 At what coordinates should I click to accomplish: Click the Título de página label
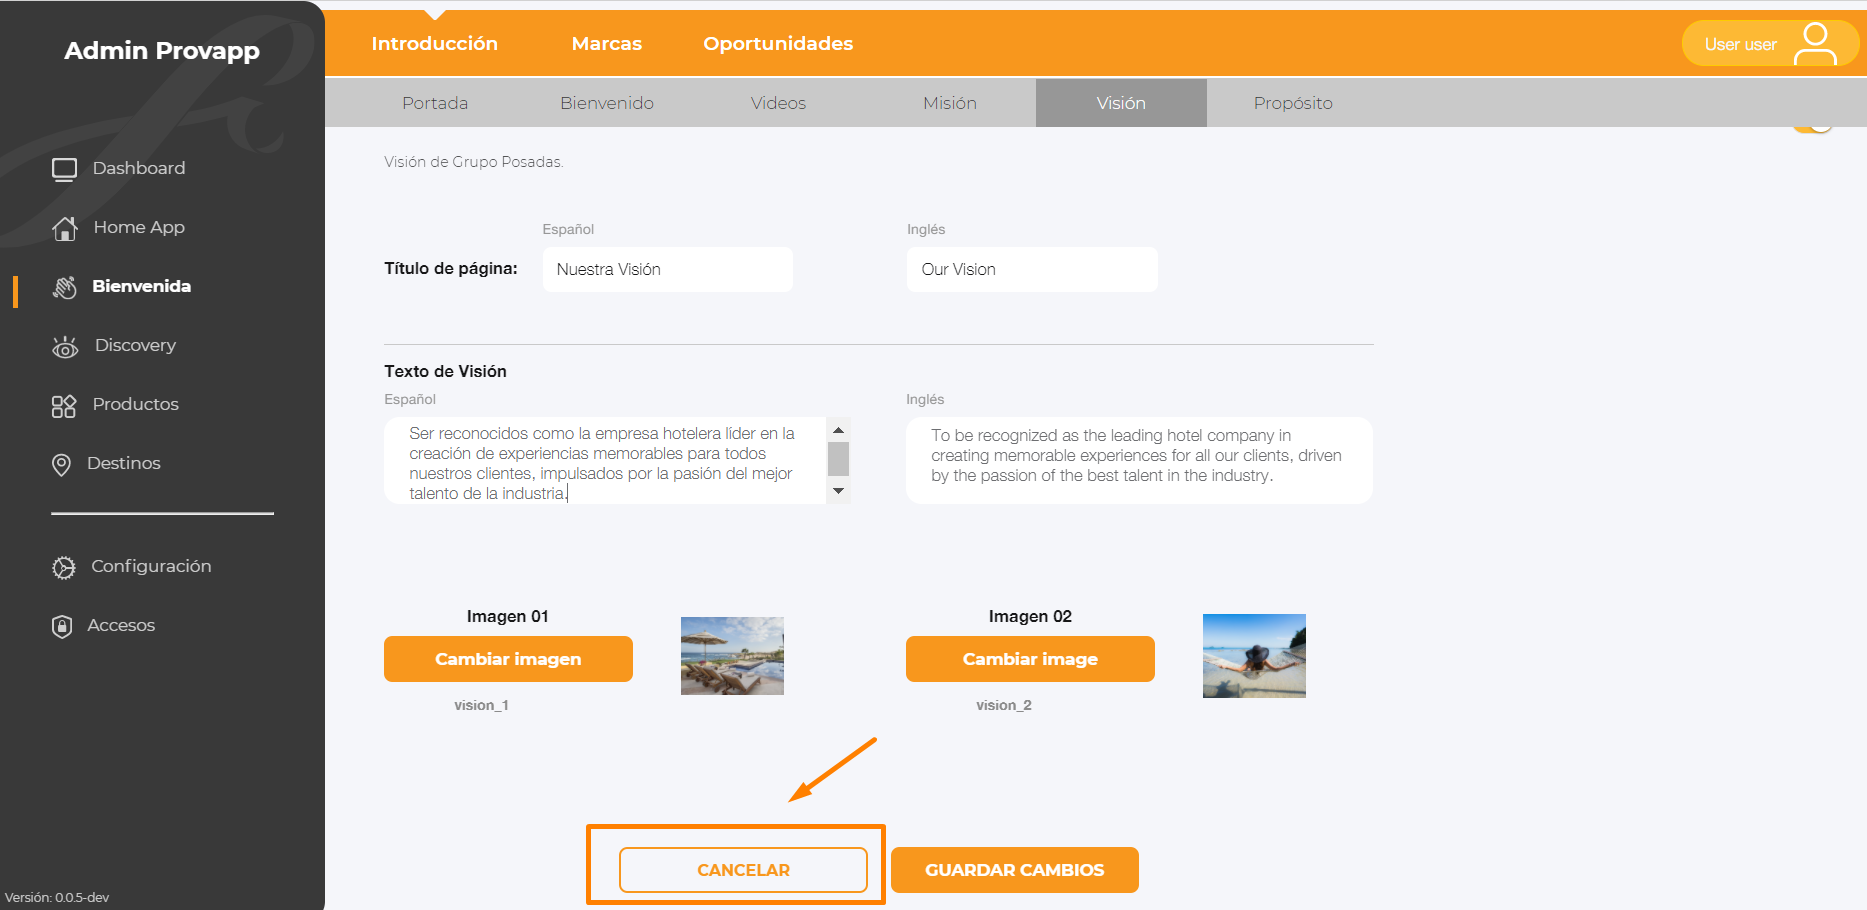[x=451, y=268]
